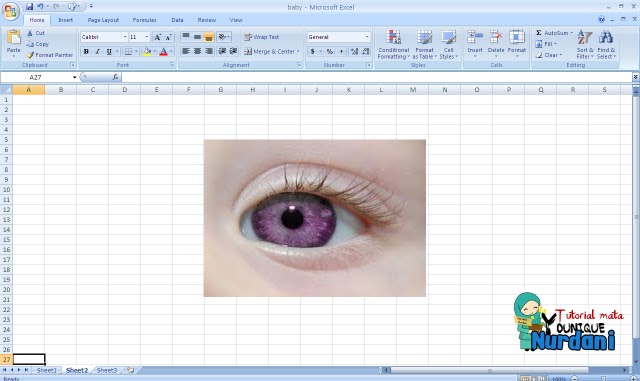The height and width of the screenshot is (381, 640).
Task: Align text left
Action: pyautogui.click(x=186, y=51)
